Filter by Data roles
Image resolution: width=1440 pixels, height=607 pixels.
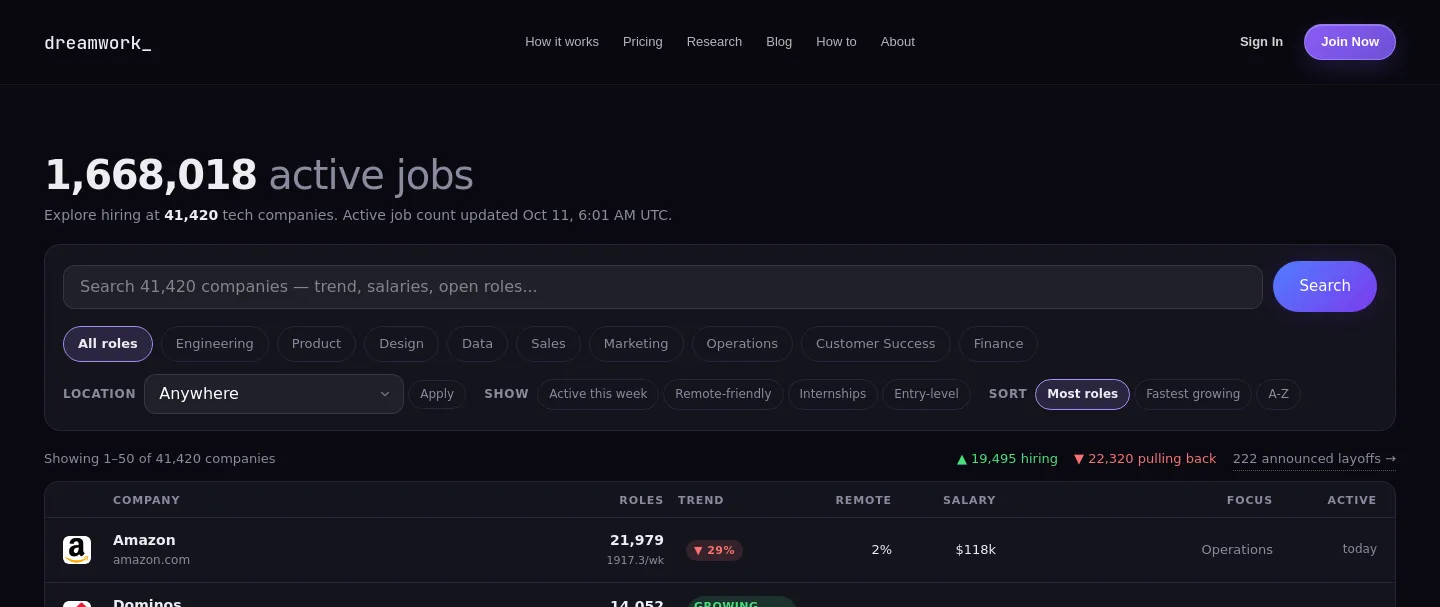pos(477,344)
